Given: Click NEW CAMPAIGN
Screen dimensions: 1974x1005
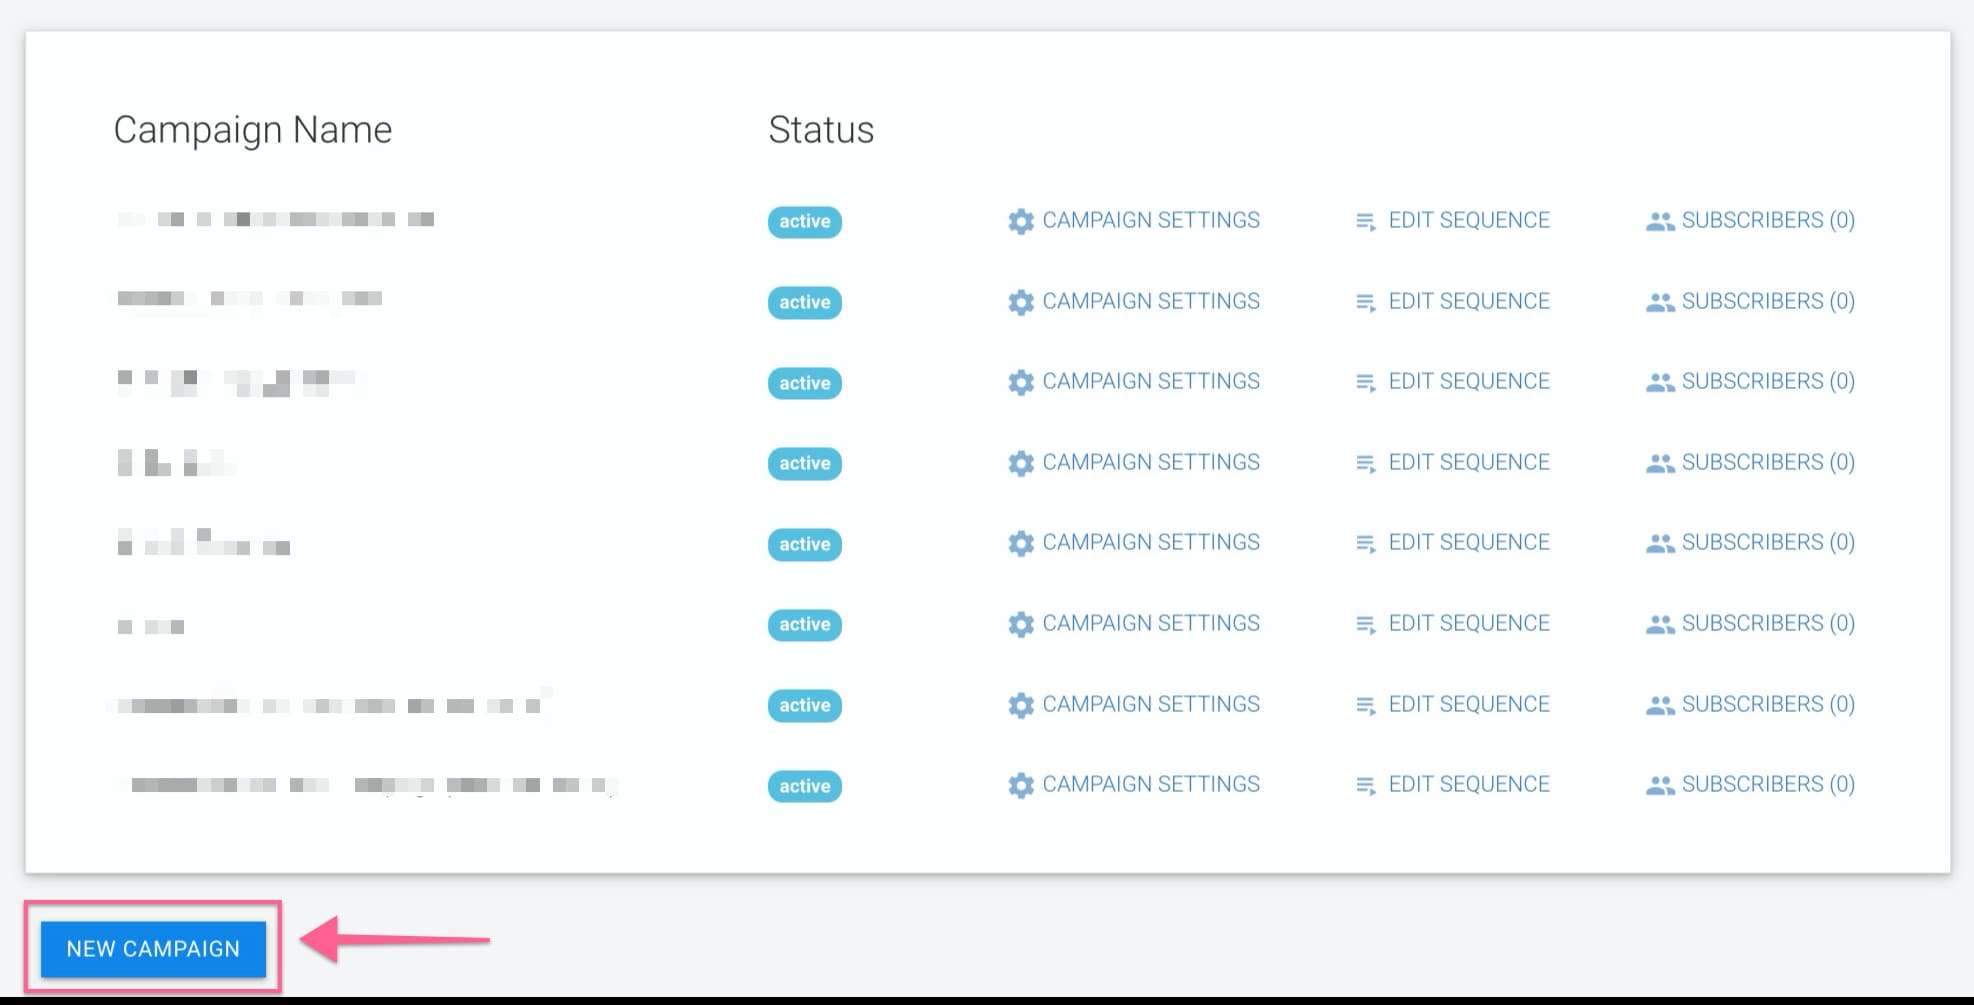Looking at the screenshot, I should [152, 948].
